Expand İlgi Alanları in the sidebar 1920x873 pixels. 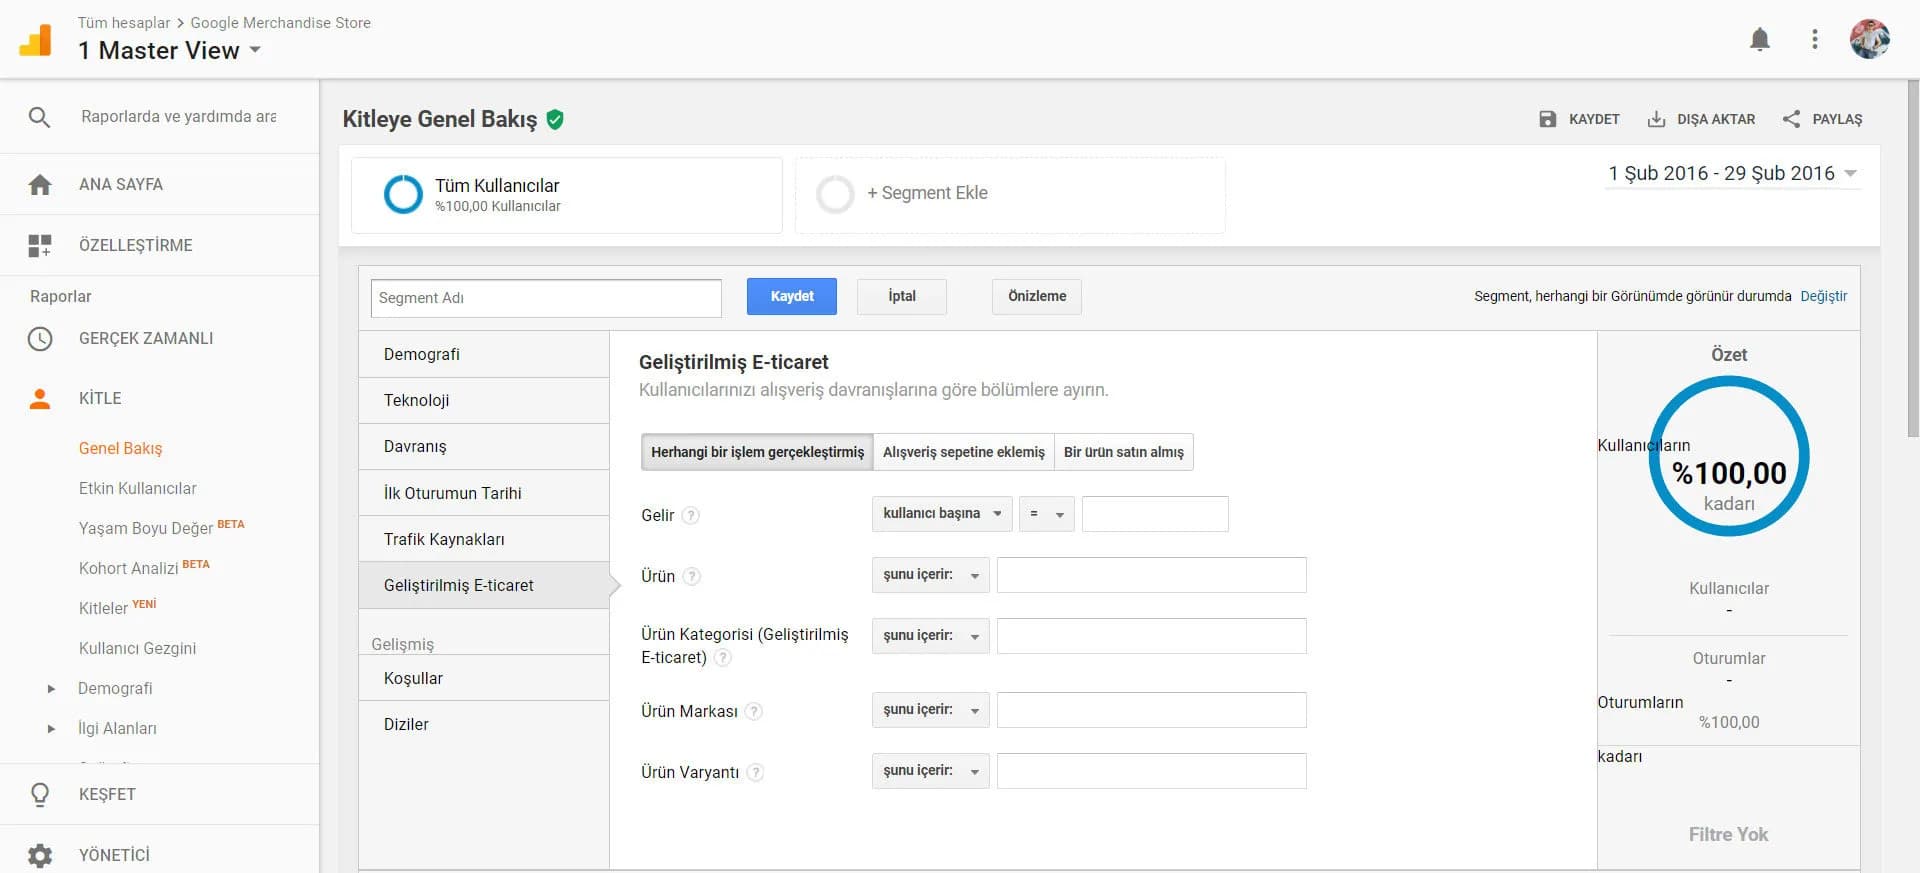(x=51, y=729)
